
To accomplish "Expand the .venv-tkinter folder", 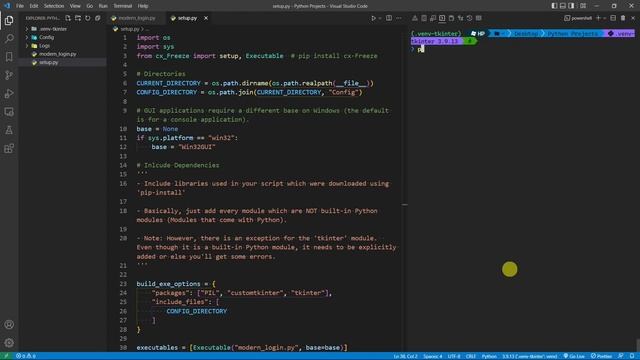I will tap(27, 29).
